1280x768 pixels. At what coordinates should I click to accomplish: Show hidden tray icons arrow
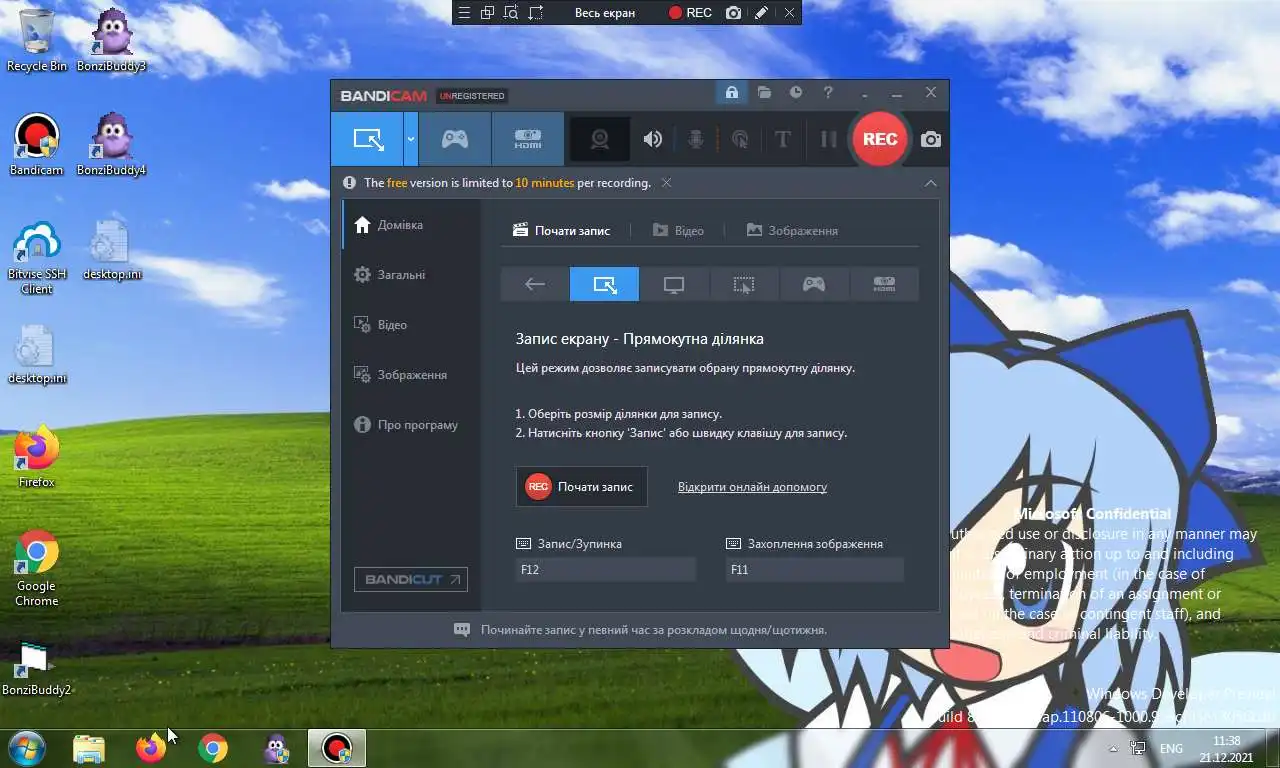pos(1113,749)
